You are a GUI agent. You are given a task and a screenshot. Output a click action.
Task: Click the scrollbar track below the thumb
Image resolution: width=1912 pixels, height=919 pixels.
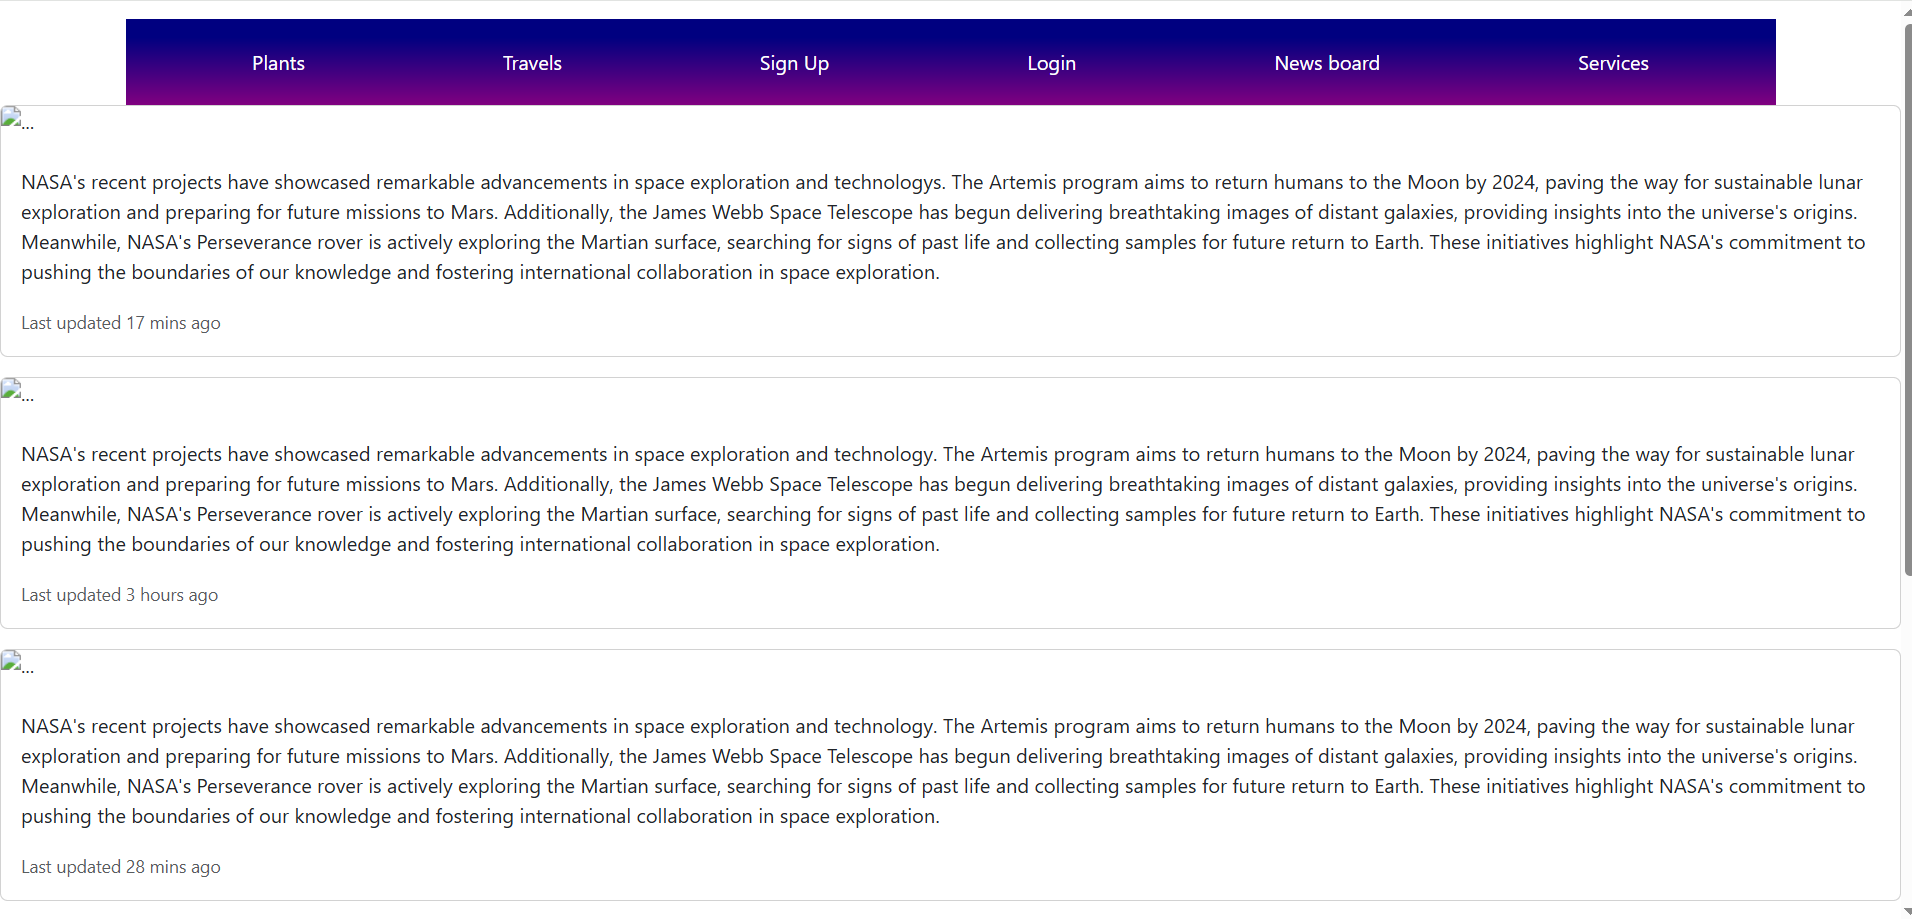1908,740
